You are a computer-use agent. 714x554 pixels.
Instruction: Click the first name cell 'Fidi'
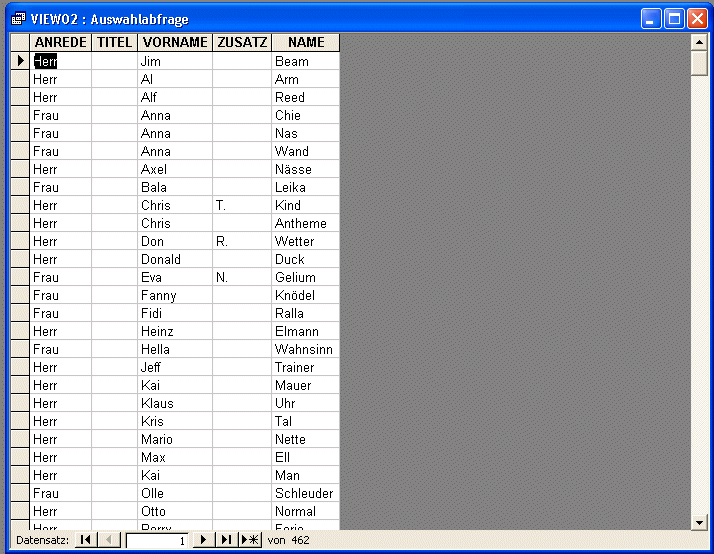pos(175,313)
